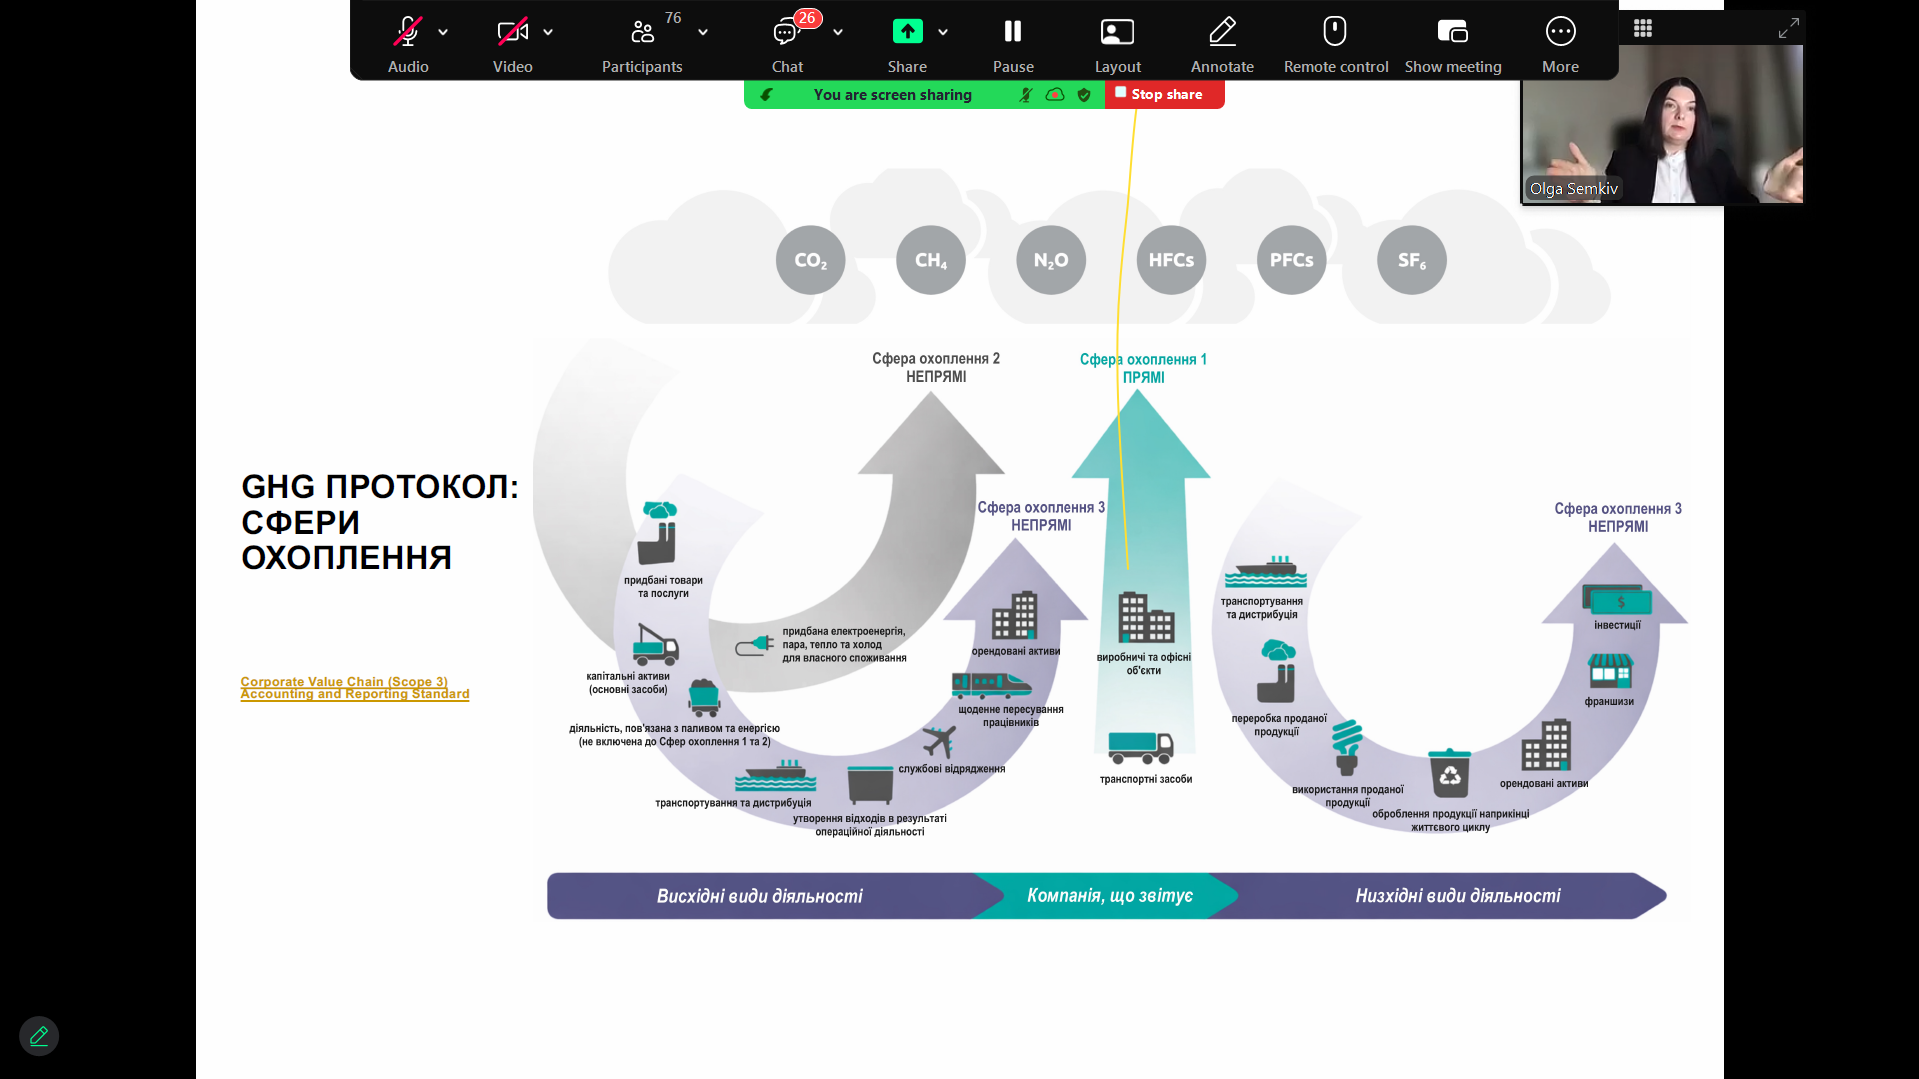This screenshot has height=1079, width=1919.
Task: Click the security shield icon in green bar
Action: tap(1084, 95)
